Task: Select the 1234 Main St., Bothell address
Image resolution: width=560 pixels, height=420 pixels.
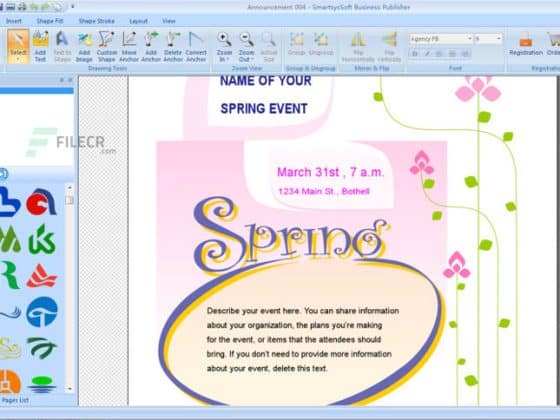Action: [x=324, y=191]
